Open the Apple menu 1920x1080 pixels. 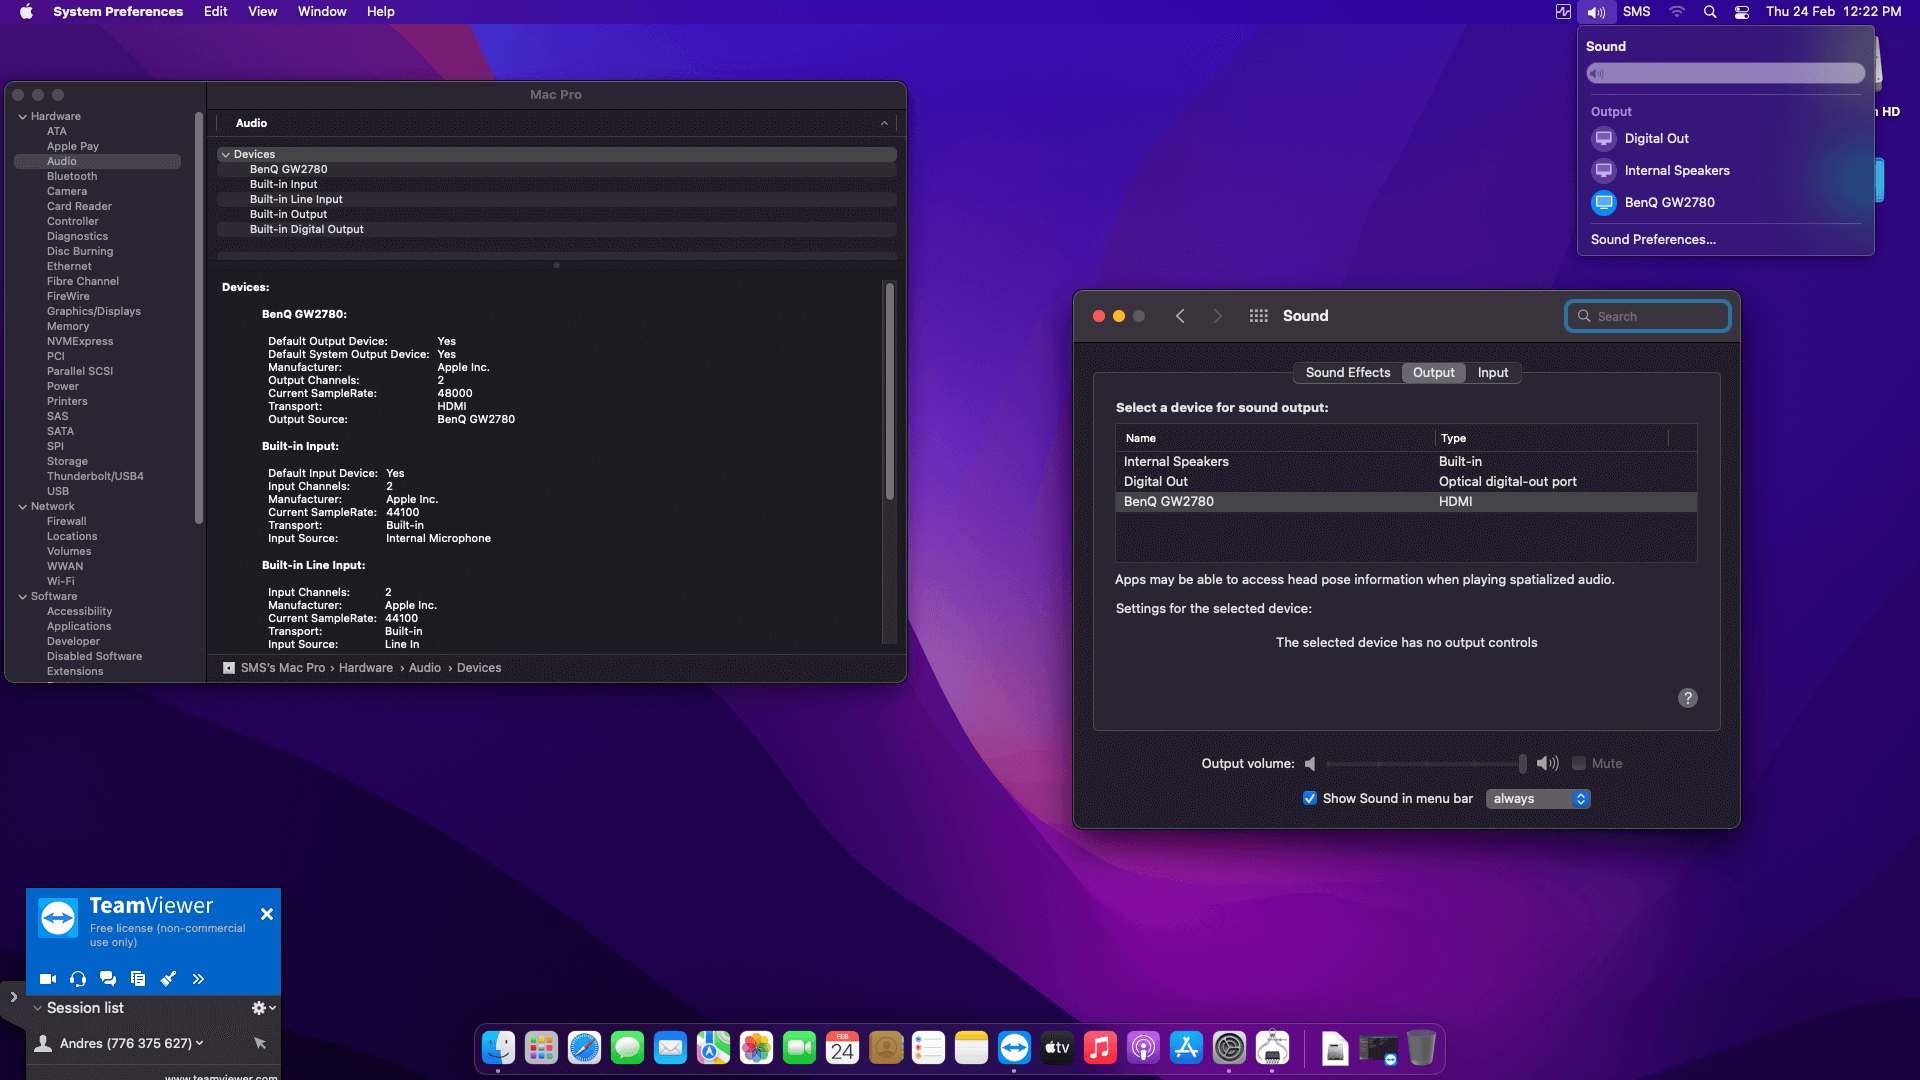[x=27, y=12]
